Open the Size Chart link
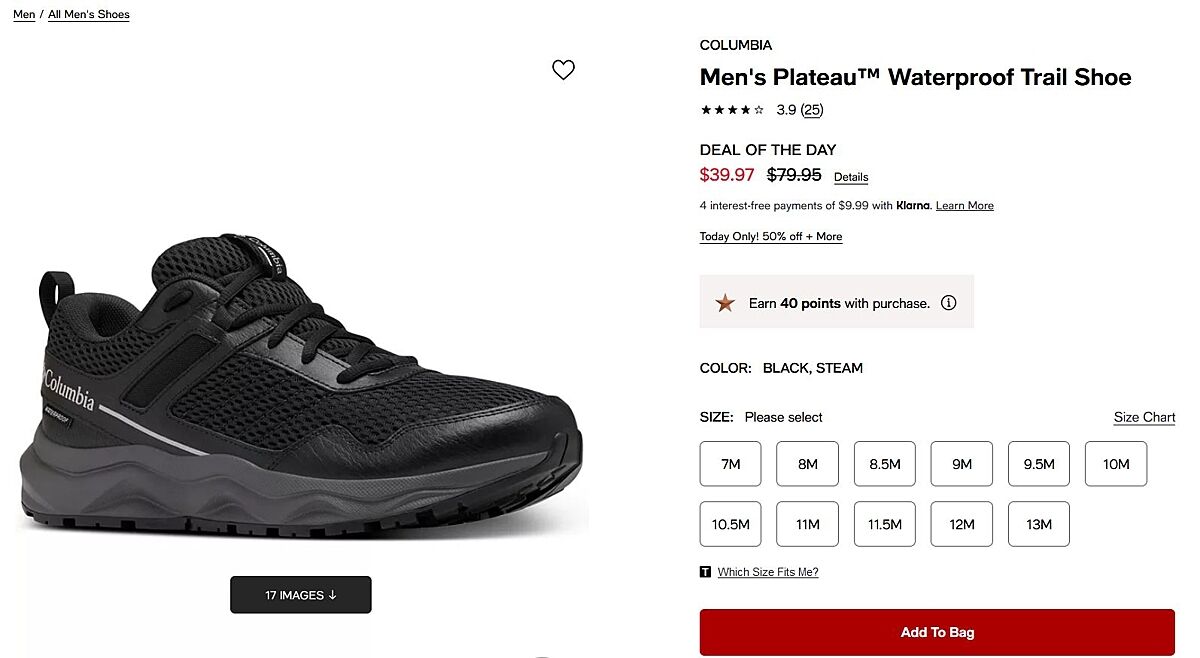Screen dimensions: 1200x658 1144,417
